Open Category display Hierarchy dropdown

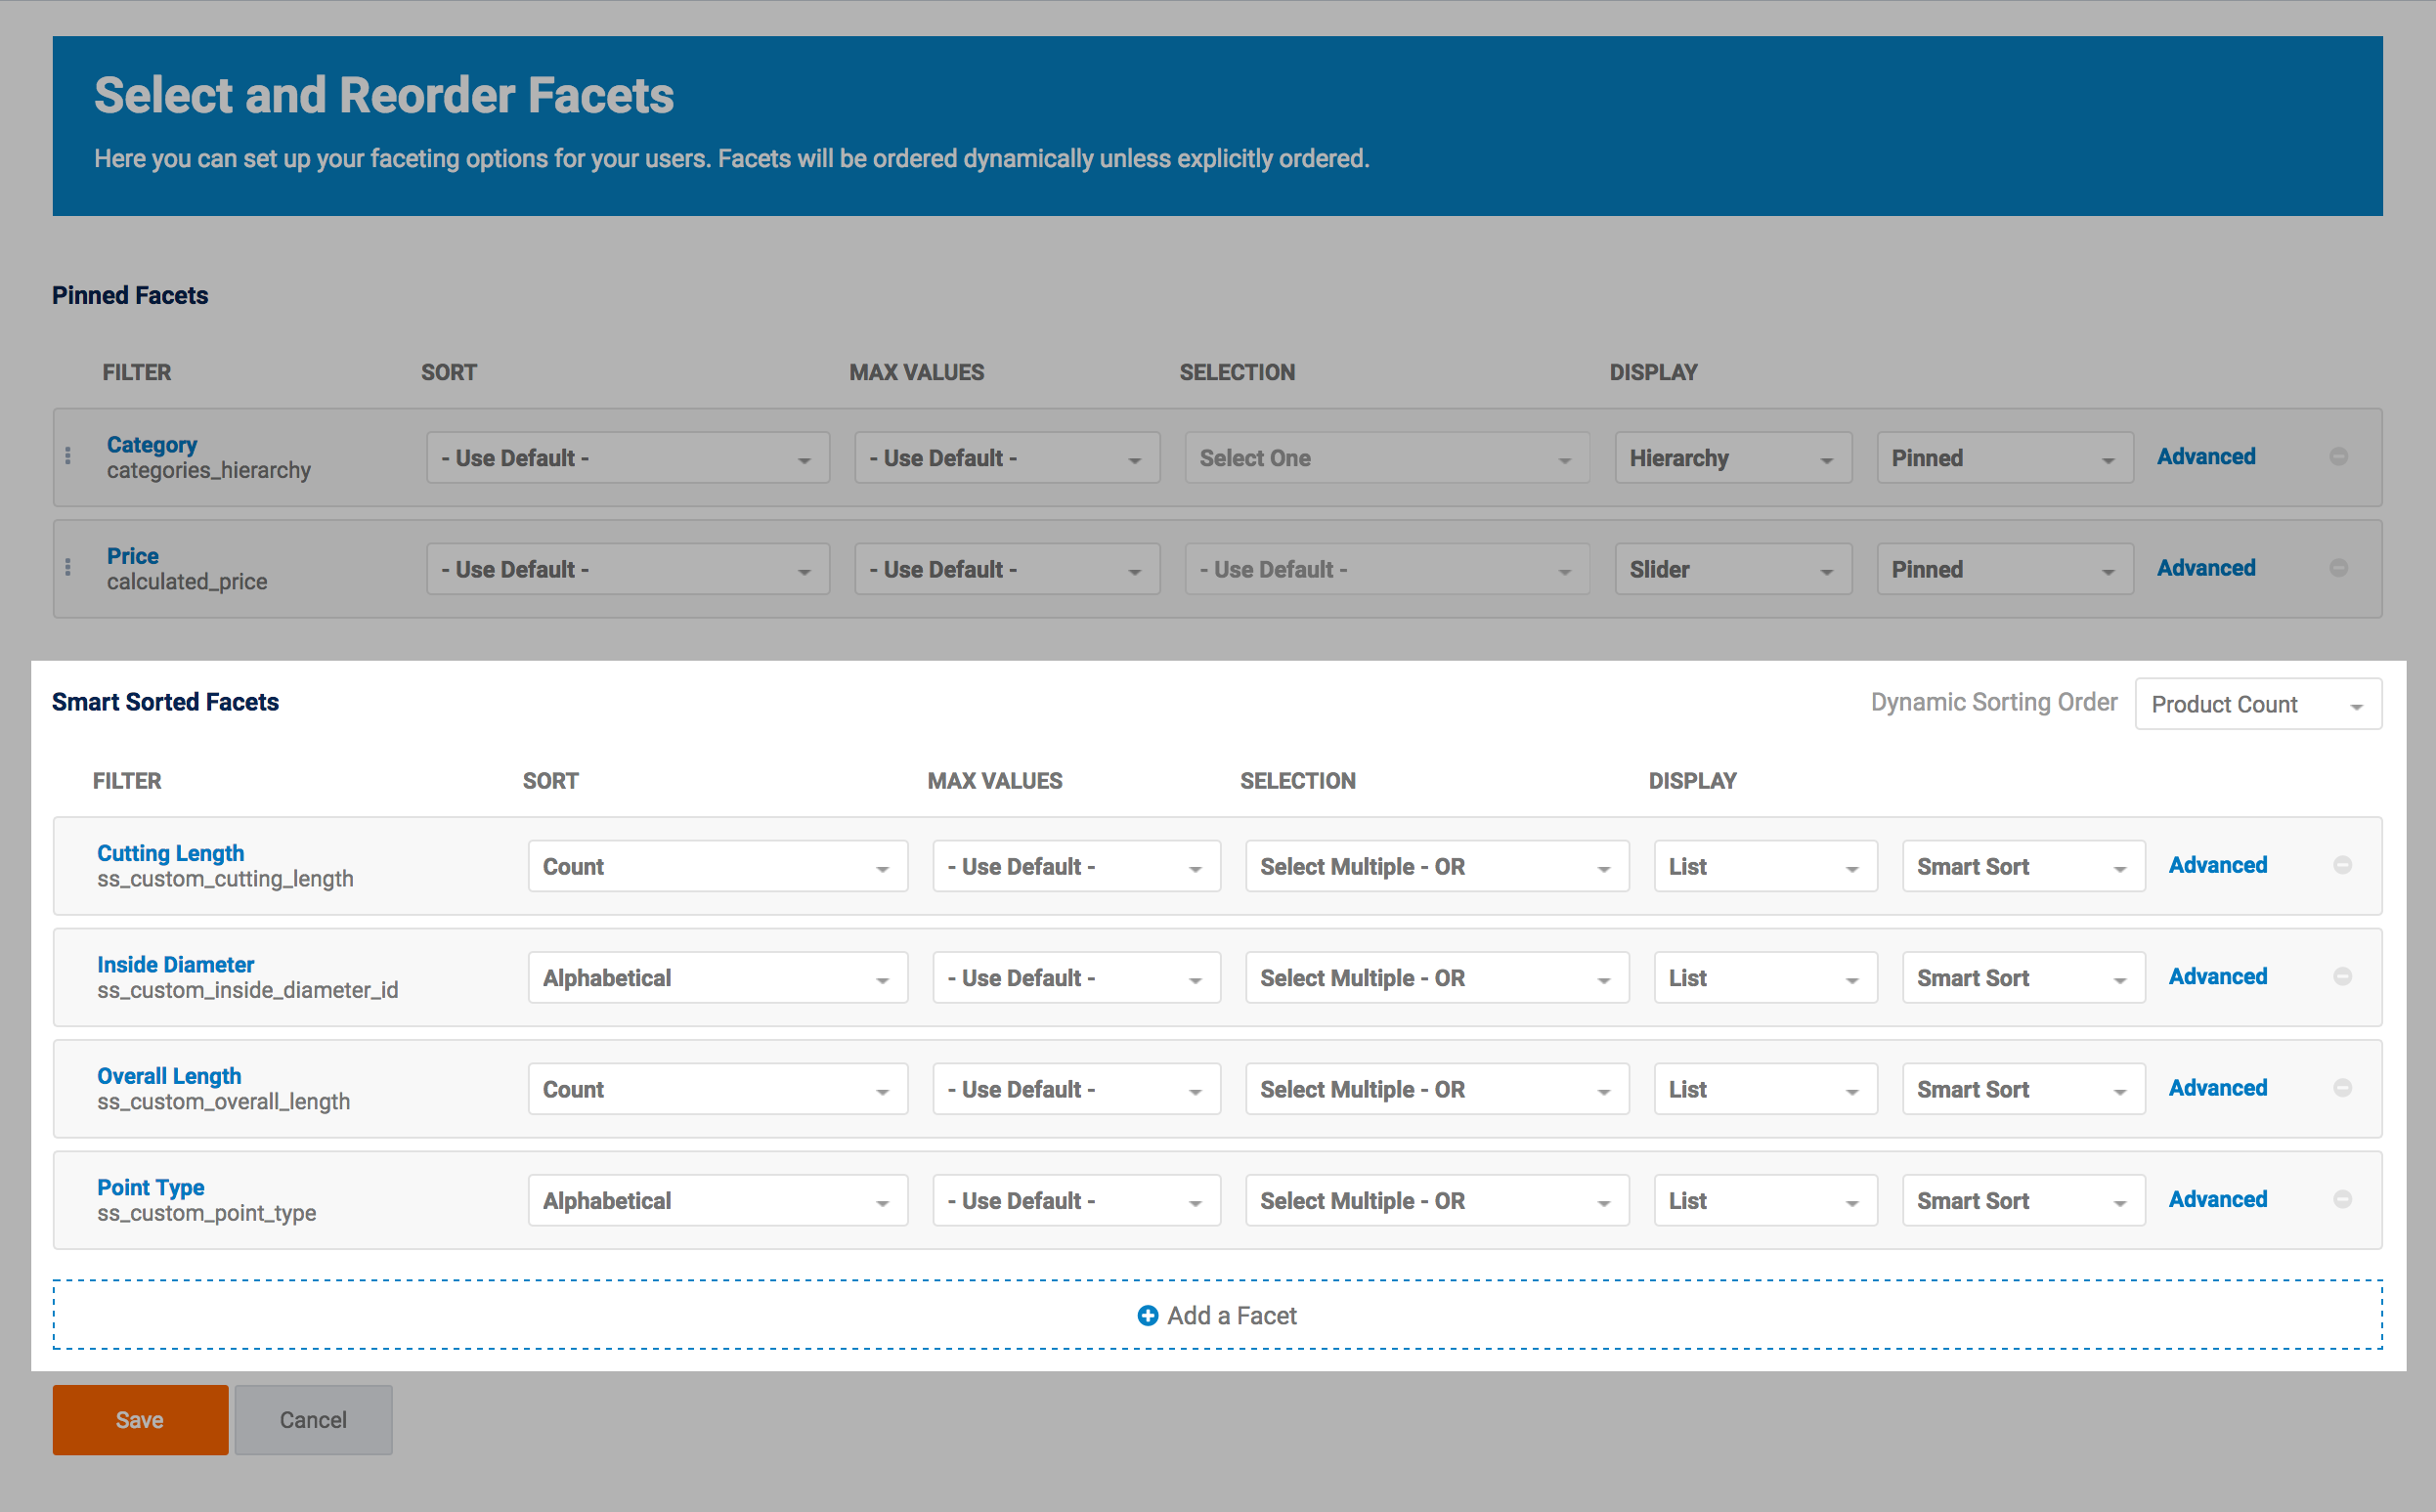point(1732,458)
